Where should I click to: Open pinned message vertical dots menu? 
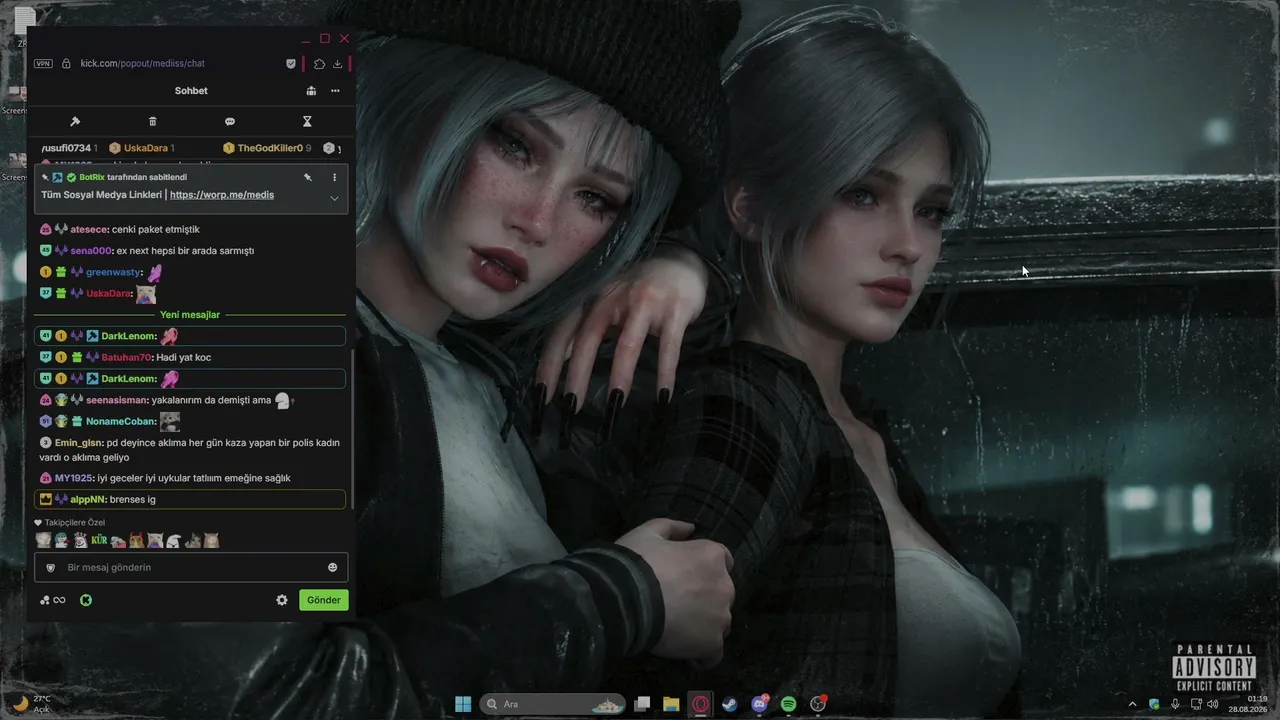(x=334, y=177)
